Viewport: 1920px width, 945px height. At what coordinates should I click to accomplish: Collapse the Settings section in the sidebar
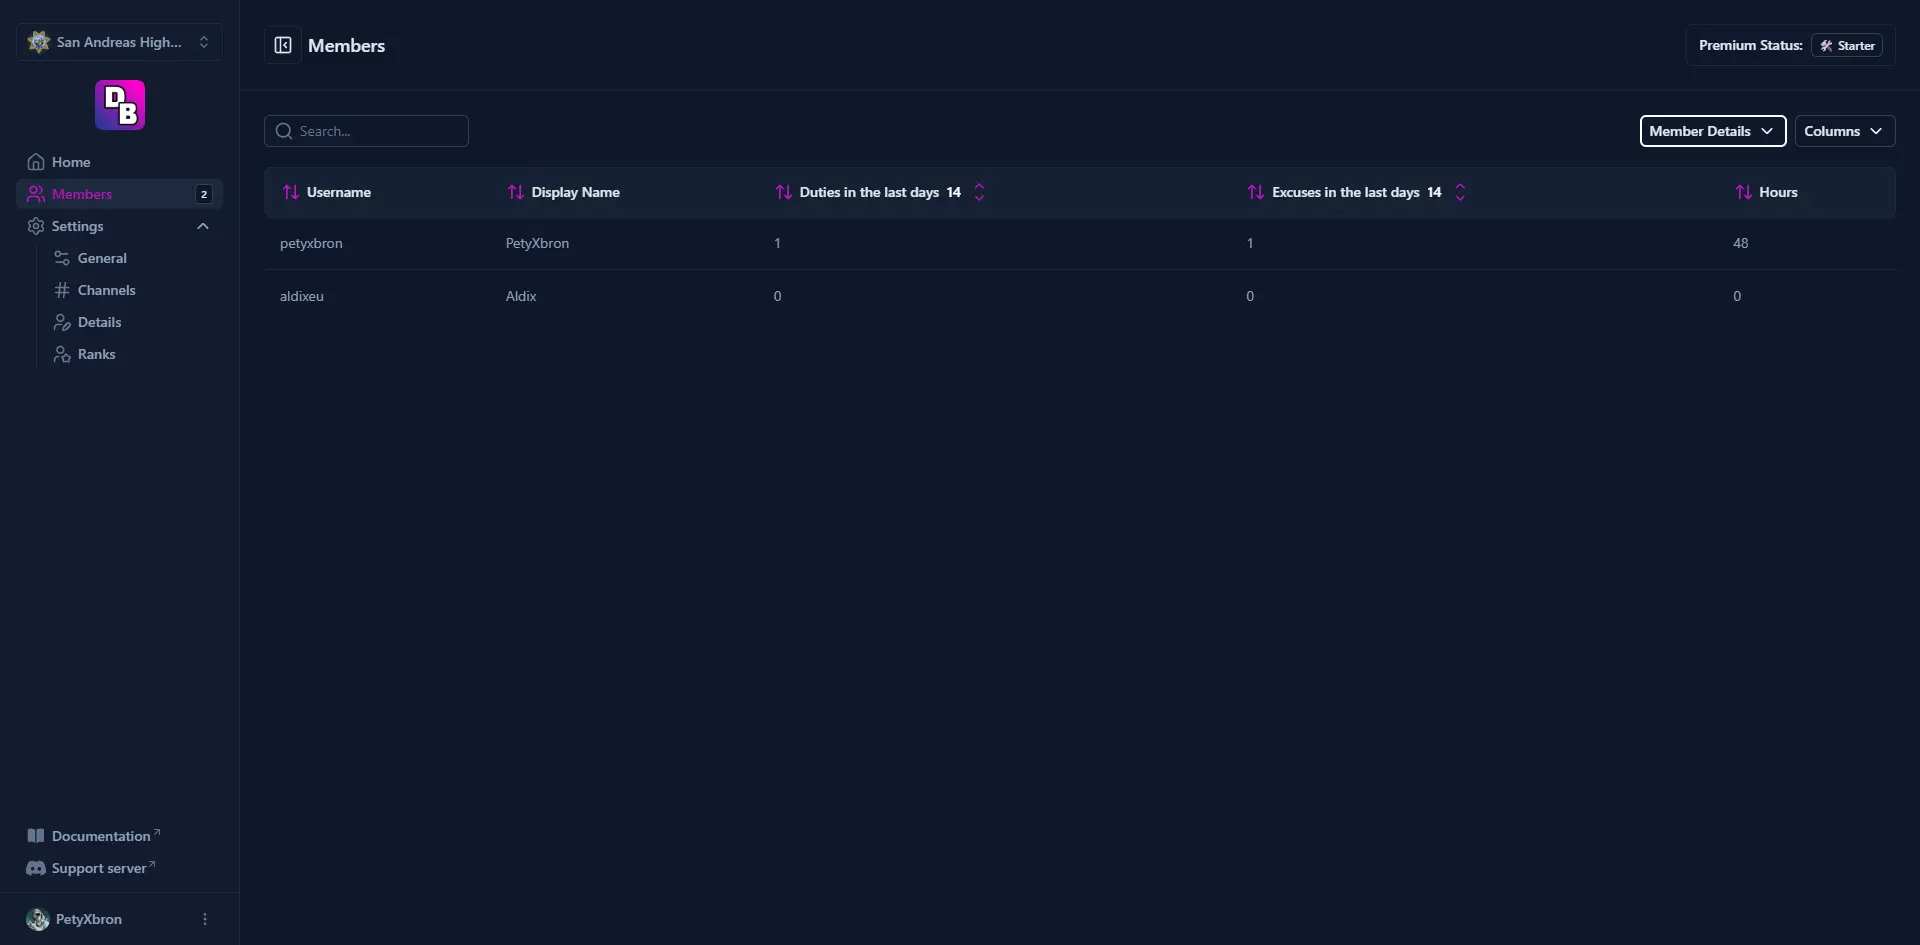203,226
